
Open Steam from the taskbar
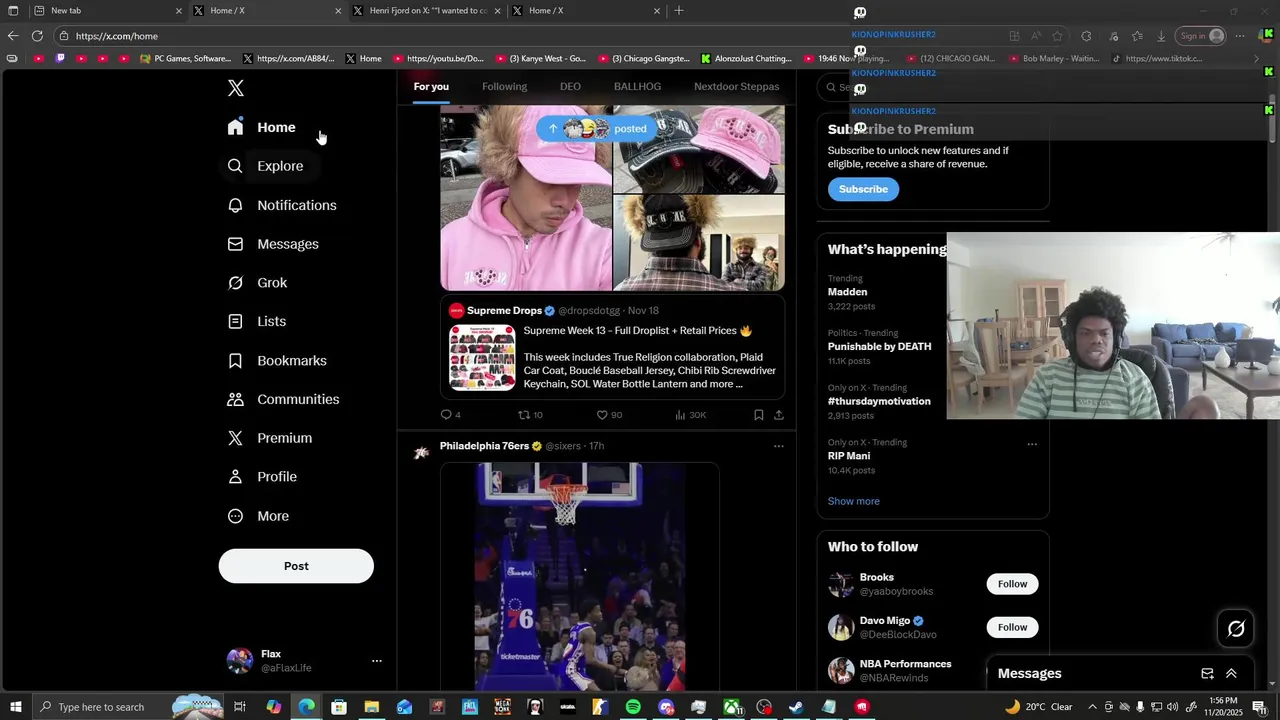pos(796,707)
